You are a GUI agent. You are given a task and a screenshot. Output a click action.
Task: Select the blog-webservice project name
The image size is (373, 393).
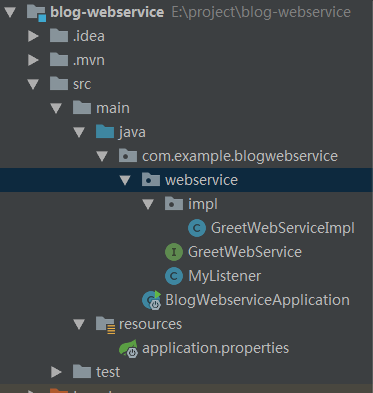pos(107,12)
